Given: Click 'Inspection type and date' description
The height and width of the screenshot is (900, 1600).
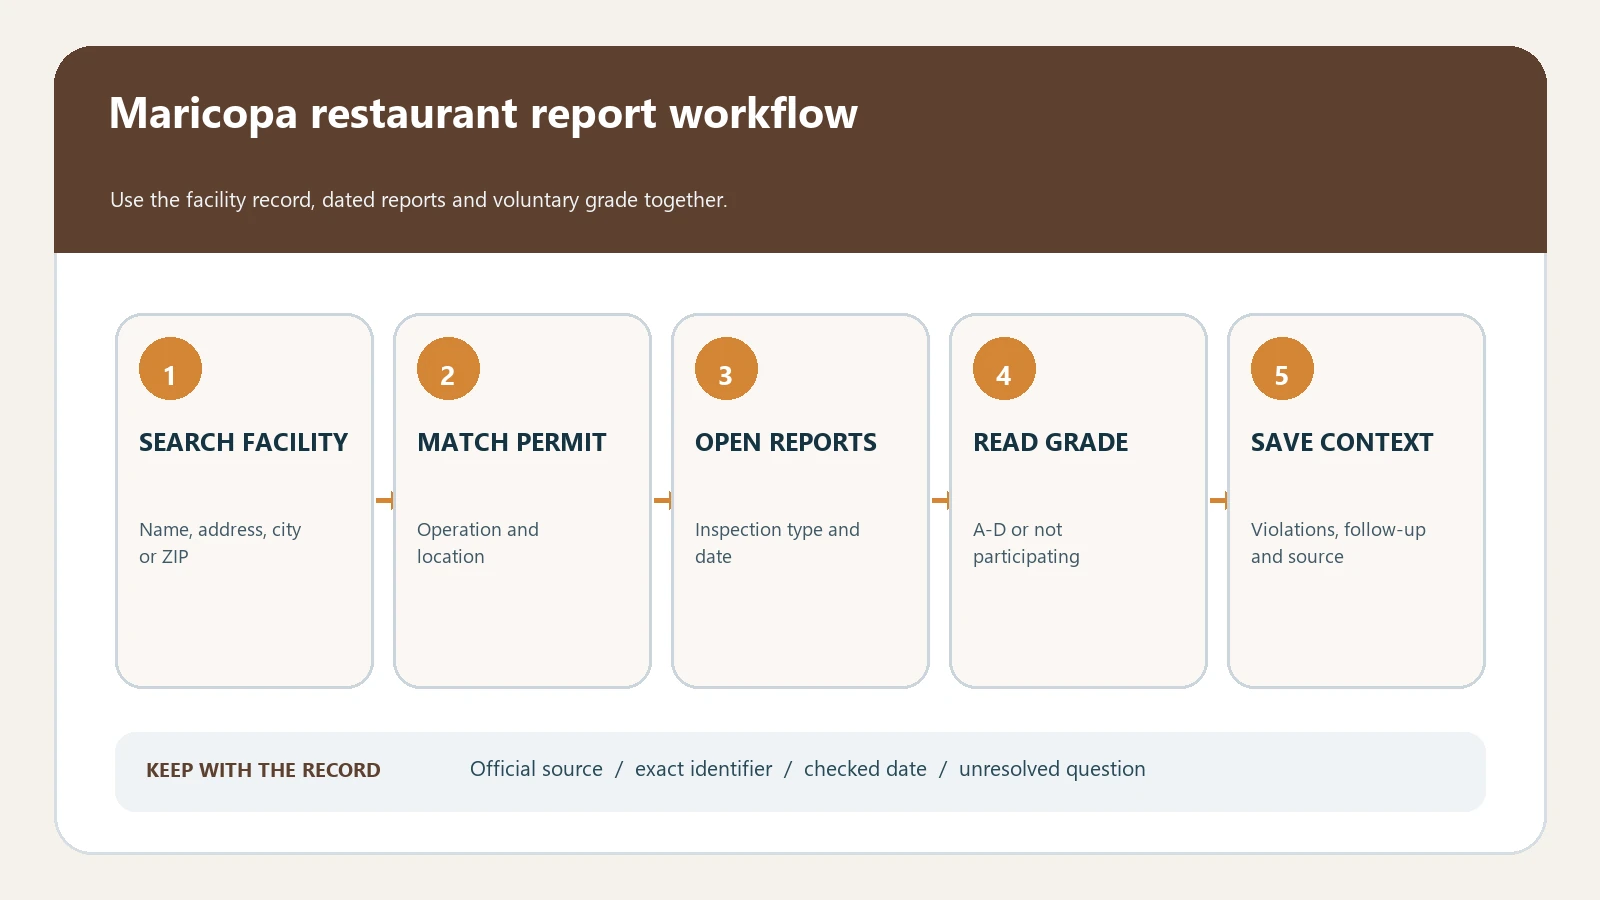Looking at the screenshot, I should 777,543.
